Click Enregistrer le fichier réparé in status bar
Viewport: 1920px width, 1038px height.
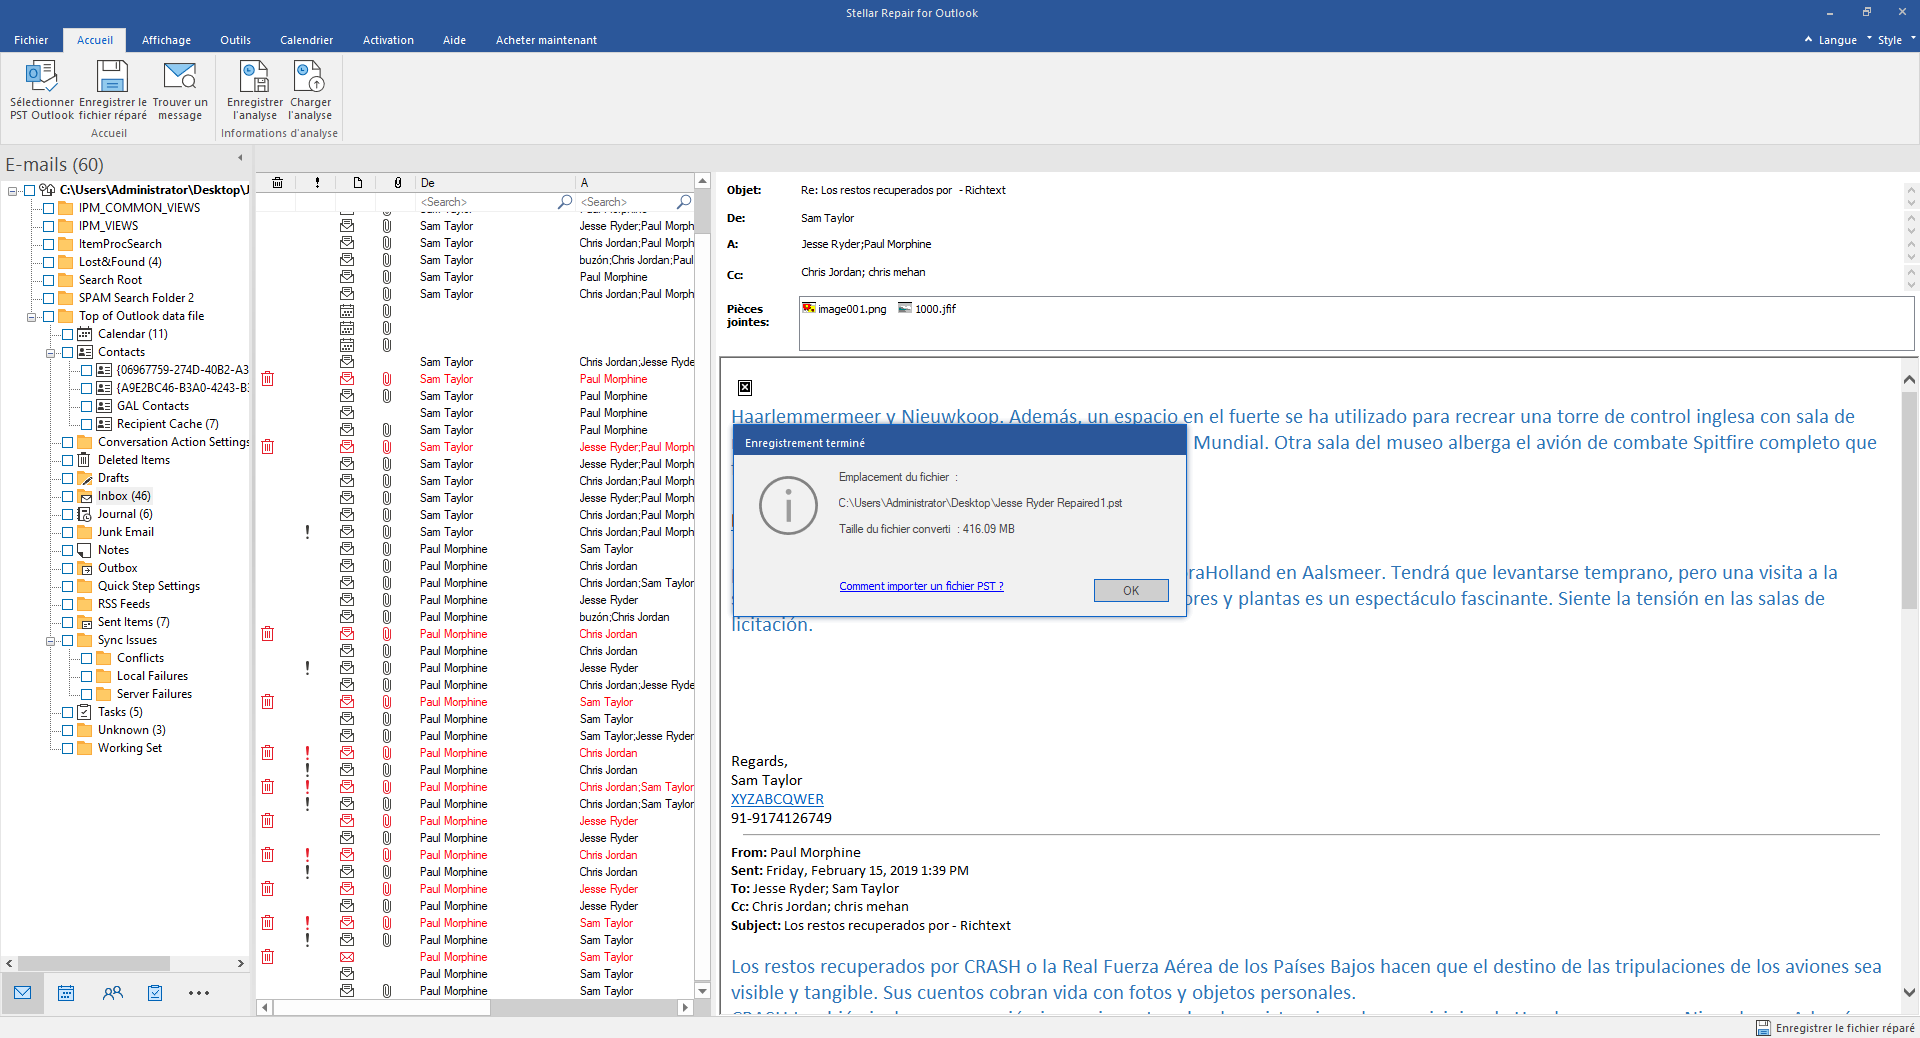pos(1845,1028)
